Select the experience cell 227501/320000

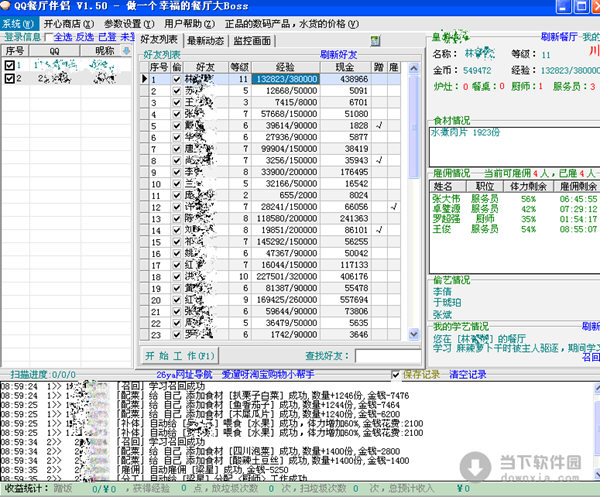tap(285, 277)
